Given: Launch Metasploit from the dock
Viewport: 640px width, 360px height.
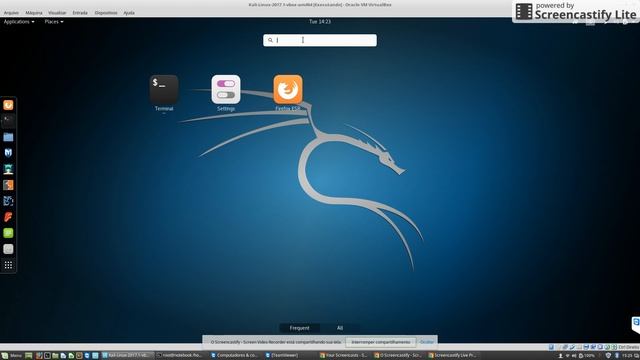Looking at the screenshot, I should (8, 153).
